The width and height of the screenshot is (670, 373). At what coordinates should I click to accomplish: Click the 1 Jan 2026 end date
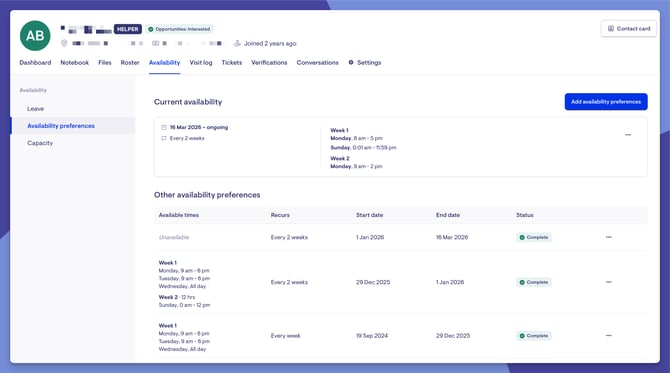[x=450, y=282]
